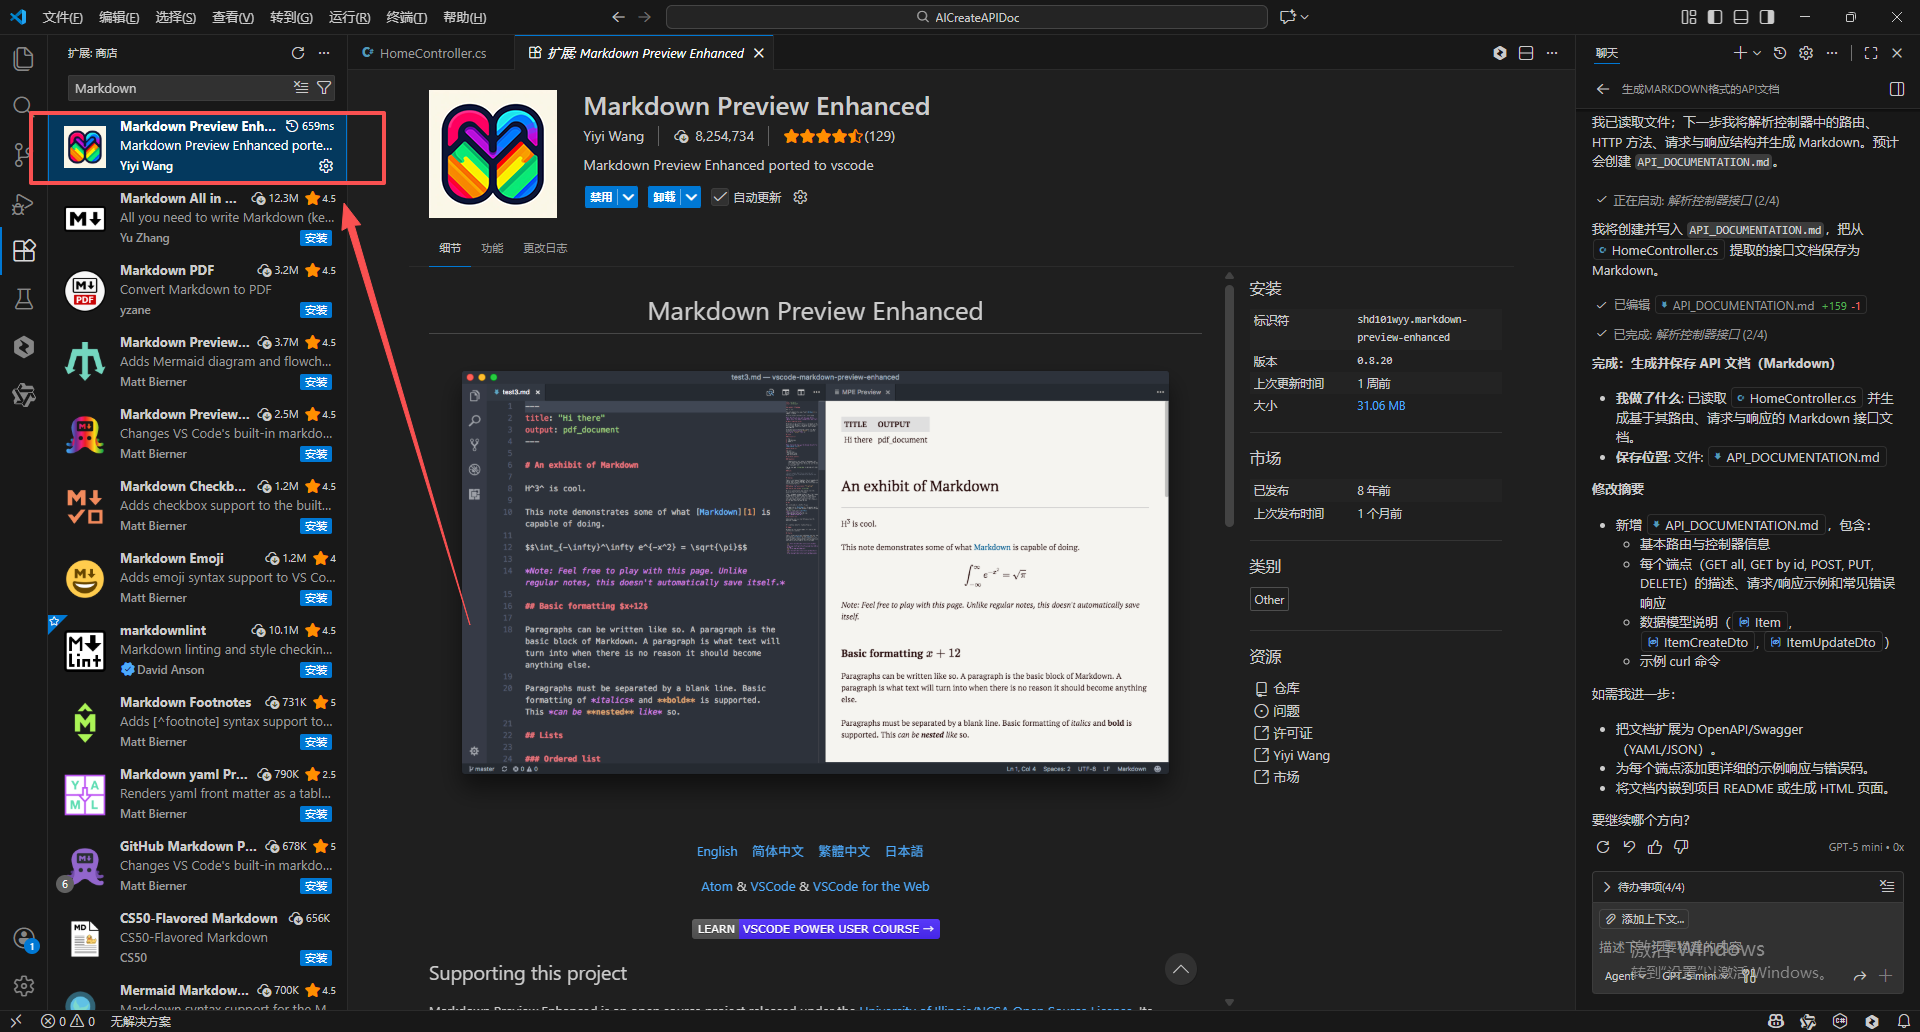Open the Source Control view
The height and width of the screenshot is (1032, 1920).
coord(24,154)
